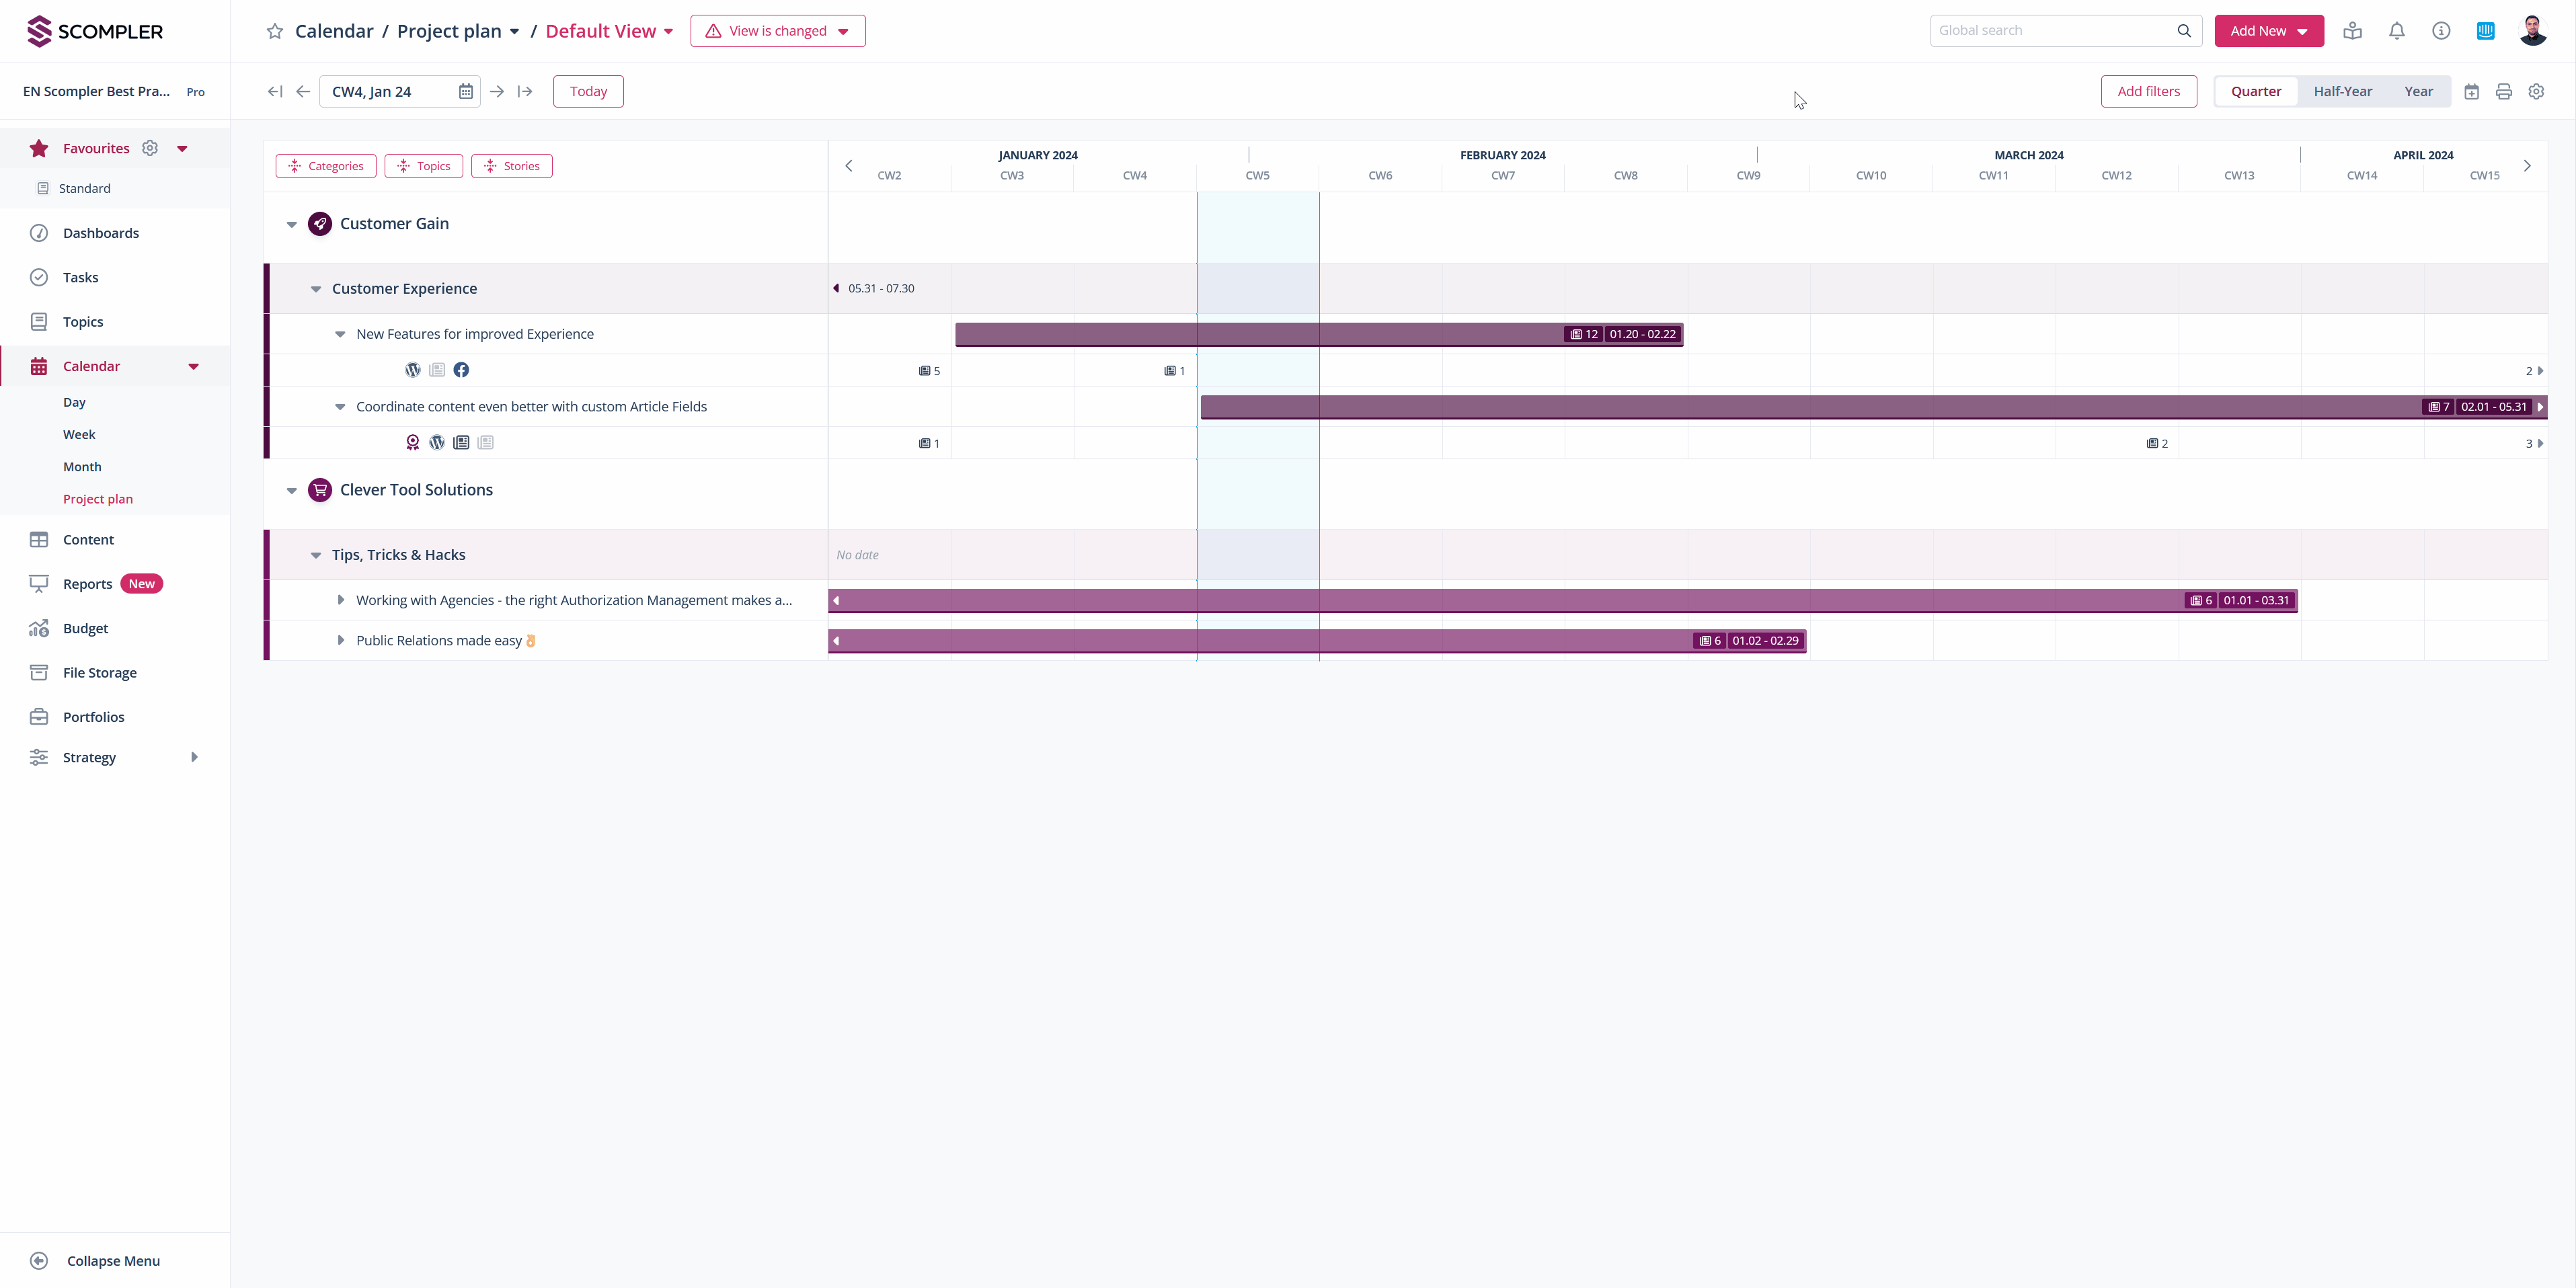Screen dimensions: 2576x1288
Task: Open the Intercom chat widget
Action: point(2487,30)
